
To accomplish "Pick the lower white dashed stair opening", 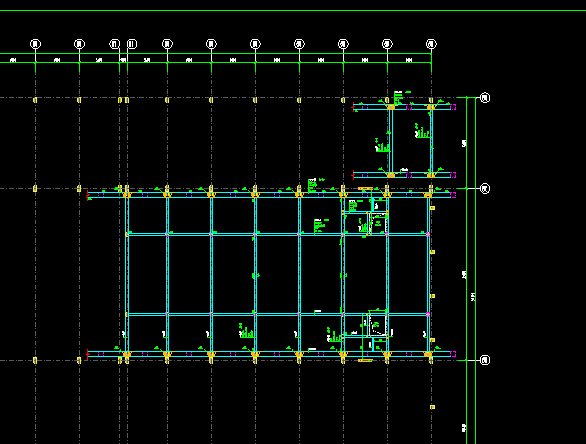I will click(378, 324).
